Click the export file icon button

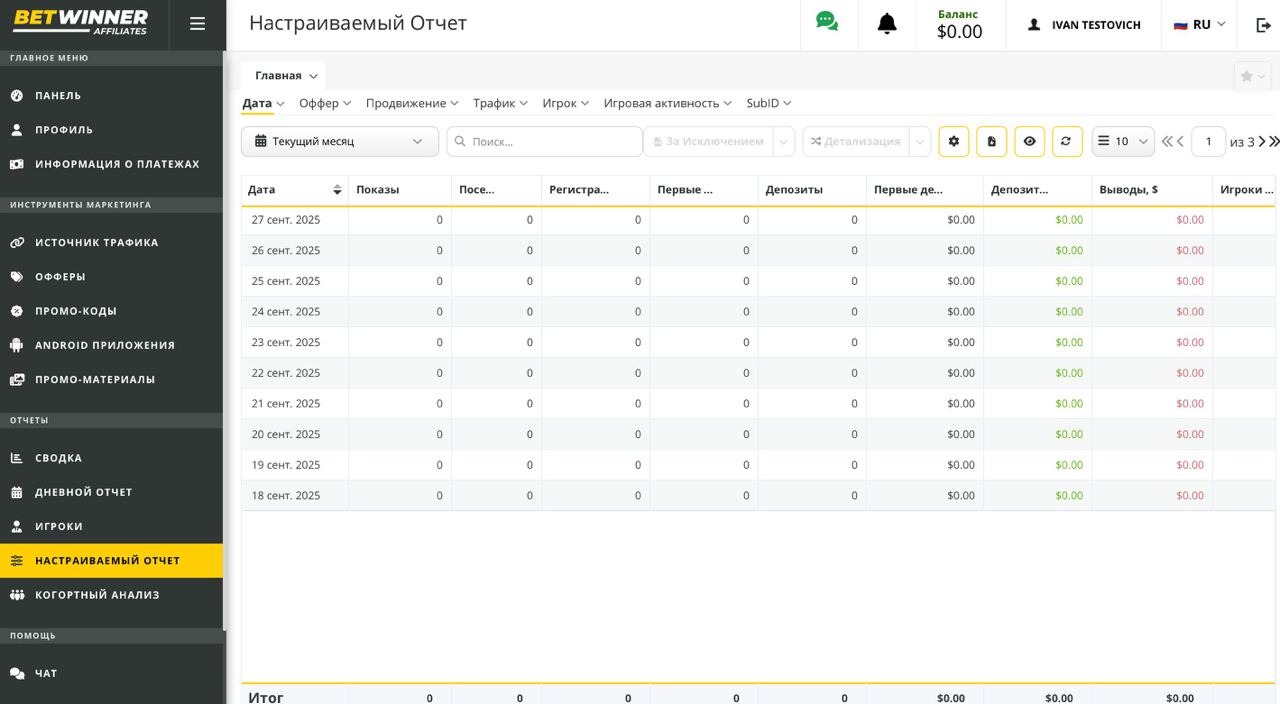click(x=991, y=142)
